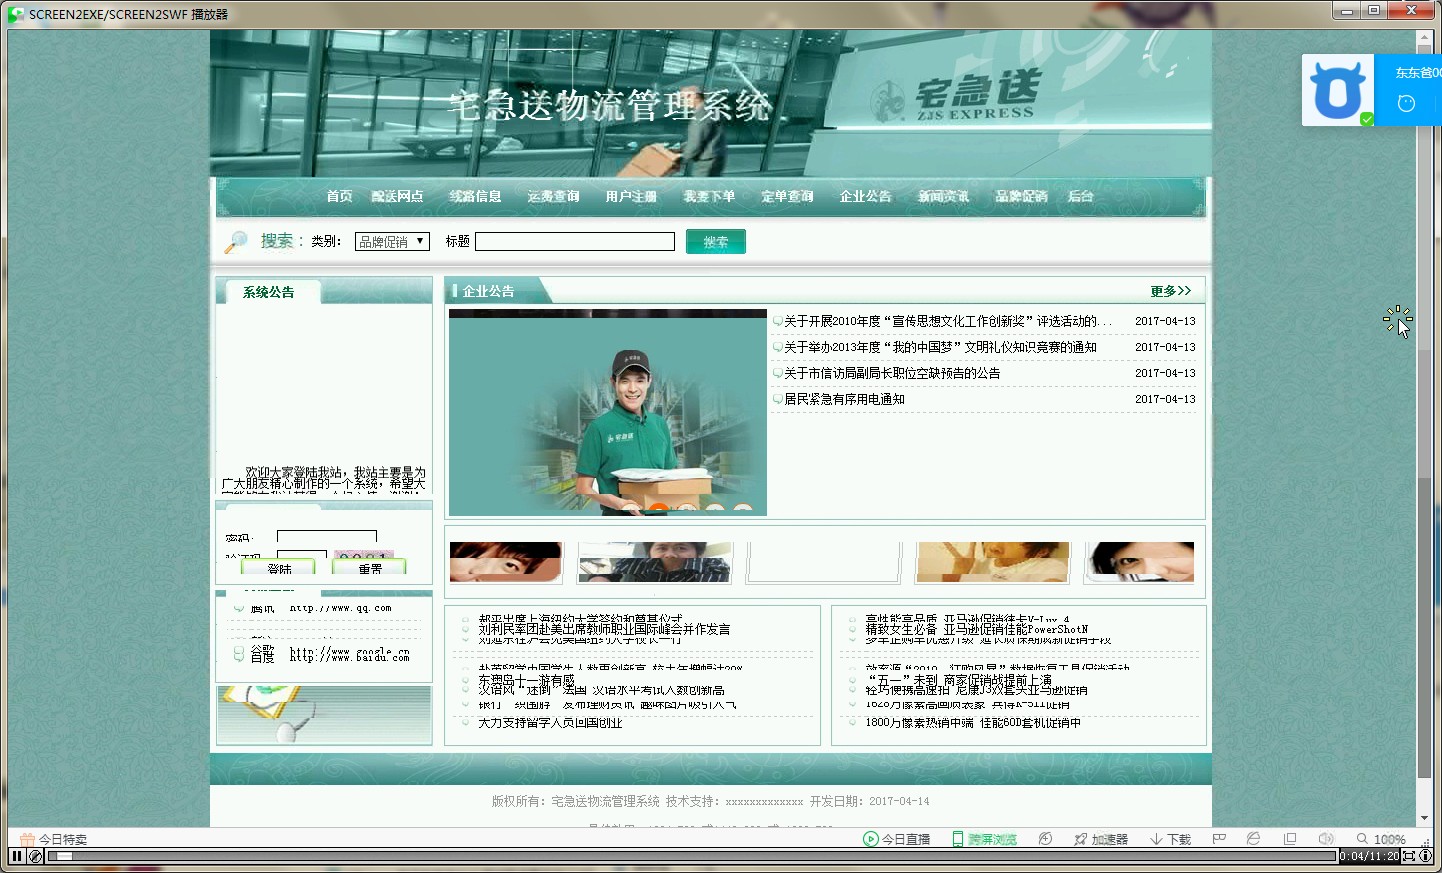Open the 市信访局副局长职位空缺 announcement
This screenshot has height=873, width=1442.
point(892,373)
